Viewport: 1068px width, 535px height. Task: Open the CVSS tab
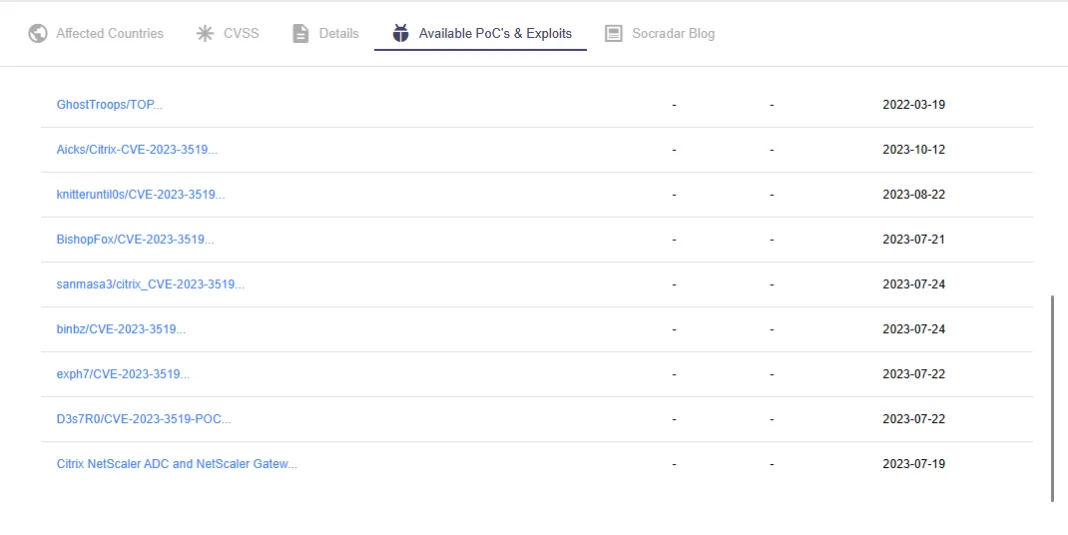pos(227,33)
